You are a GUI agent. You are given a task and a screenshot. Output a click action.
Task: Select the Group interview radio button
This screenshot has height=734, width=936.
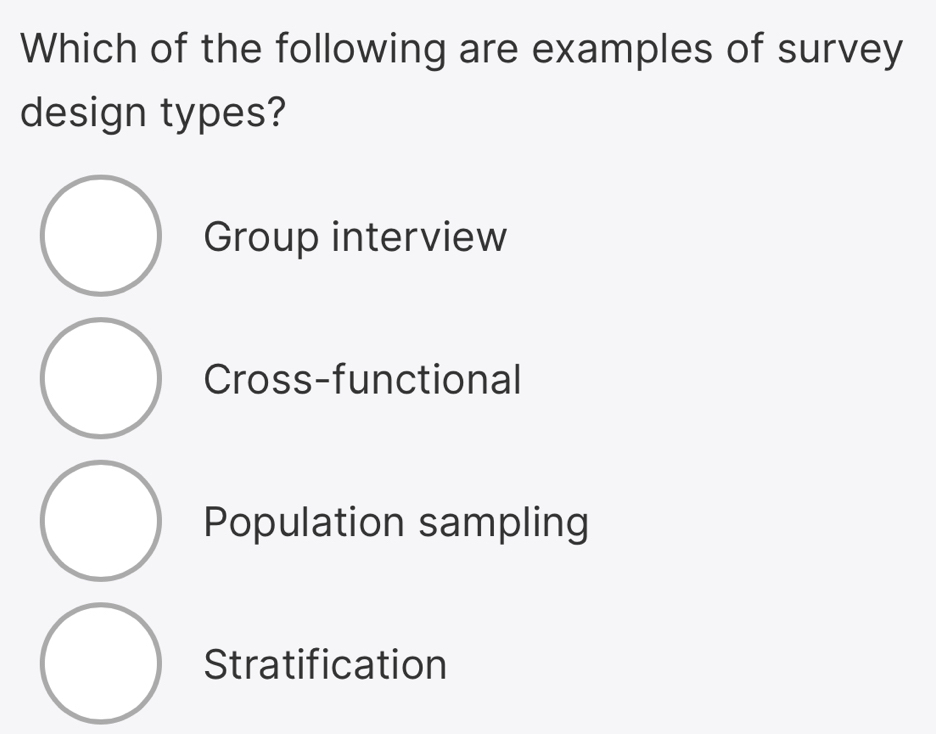pyautogui.click(x=101, y=234)
